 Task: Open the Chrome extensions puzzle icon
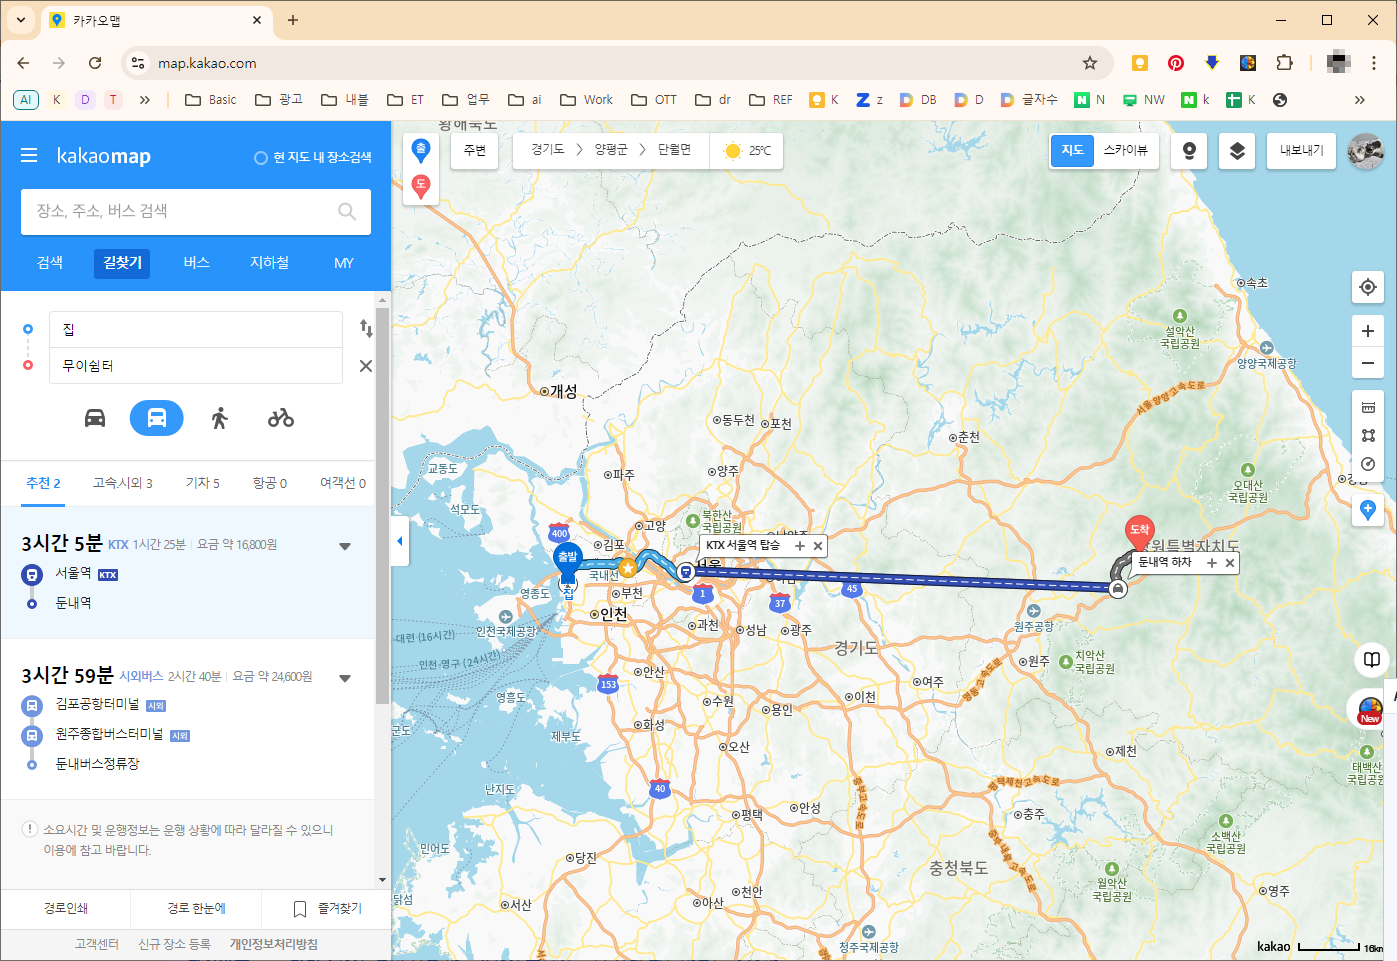coord(1285,63)
